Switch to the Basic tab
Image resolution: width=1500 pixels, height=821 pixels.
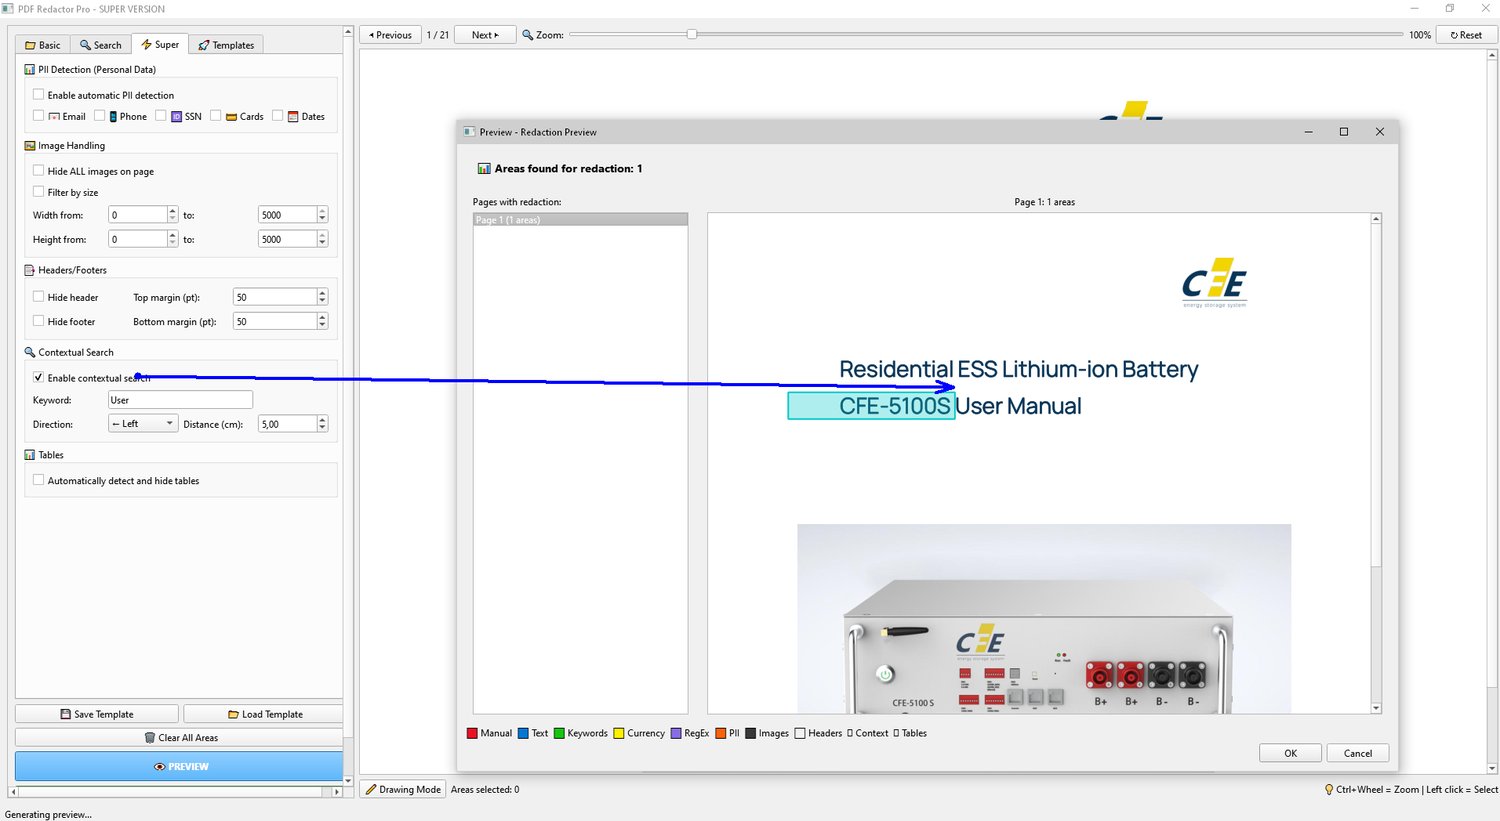point(42,45)
